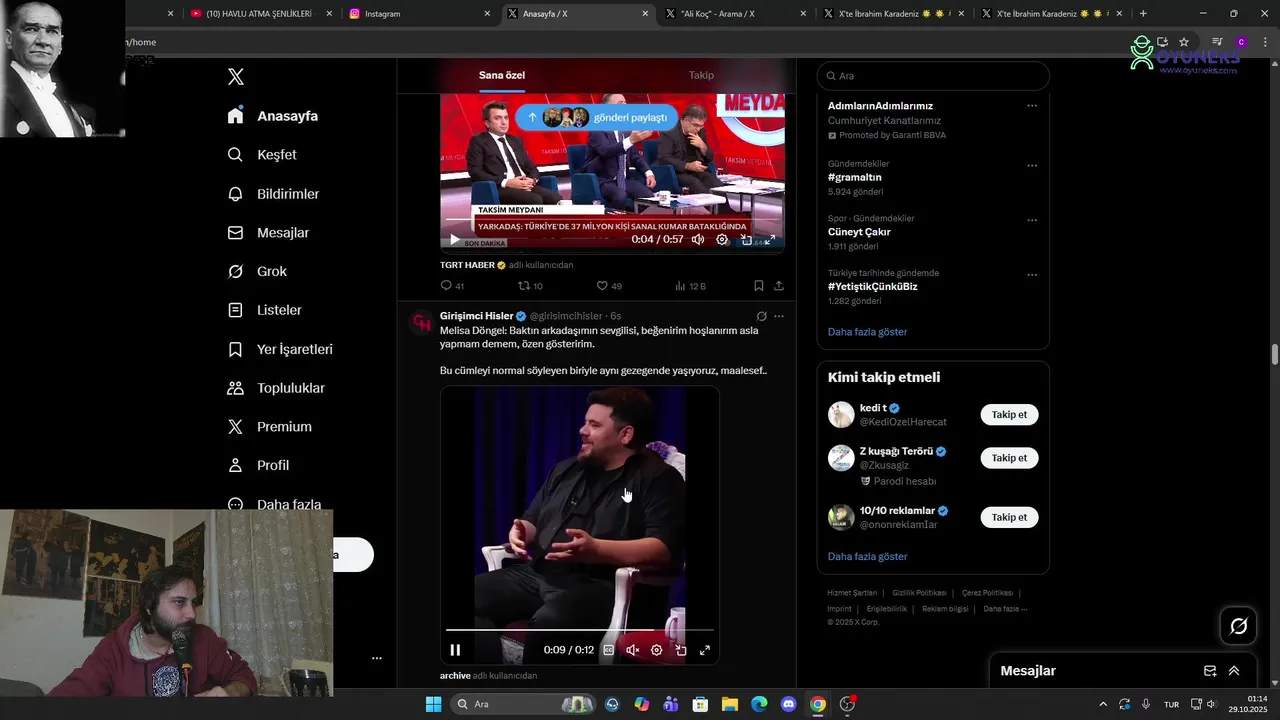This screenshot has width=1280, height=720.
Task: Open Chrome three-dot menu
Action: [x=1264, y=42]
